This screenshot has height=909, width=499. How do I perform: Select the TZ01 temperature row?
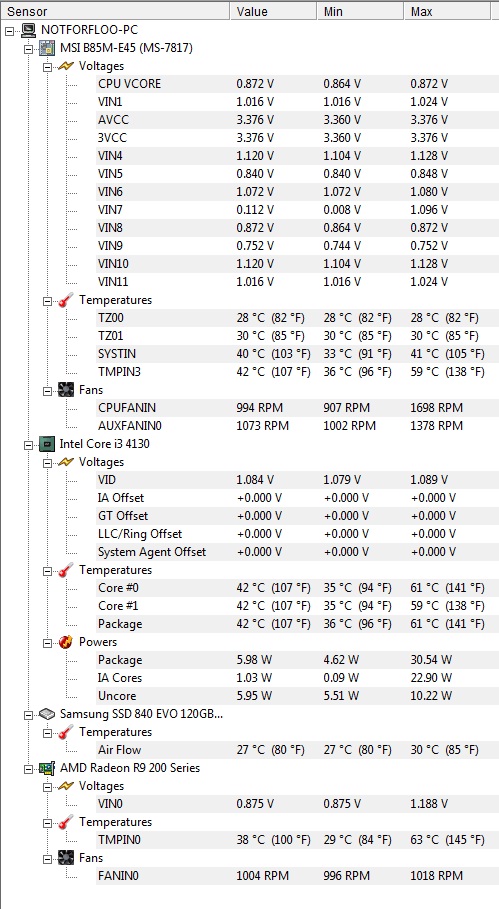(297, 336)
